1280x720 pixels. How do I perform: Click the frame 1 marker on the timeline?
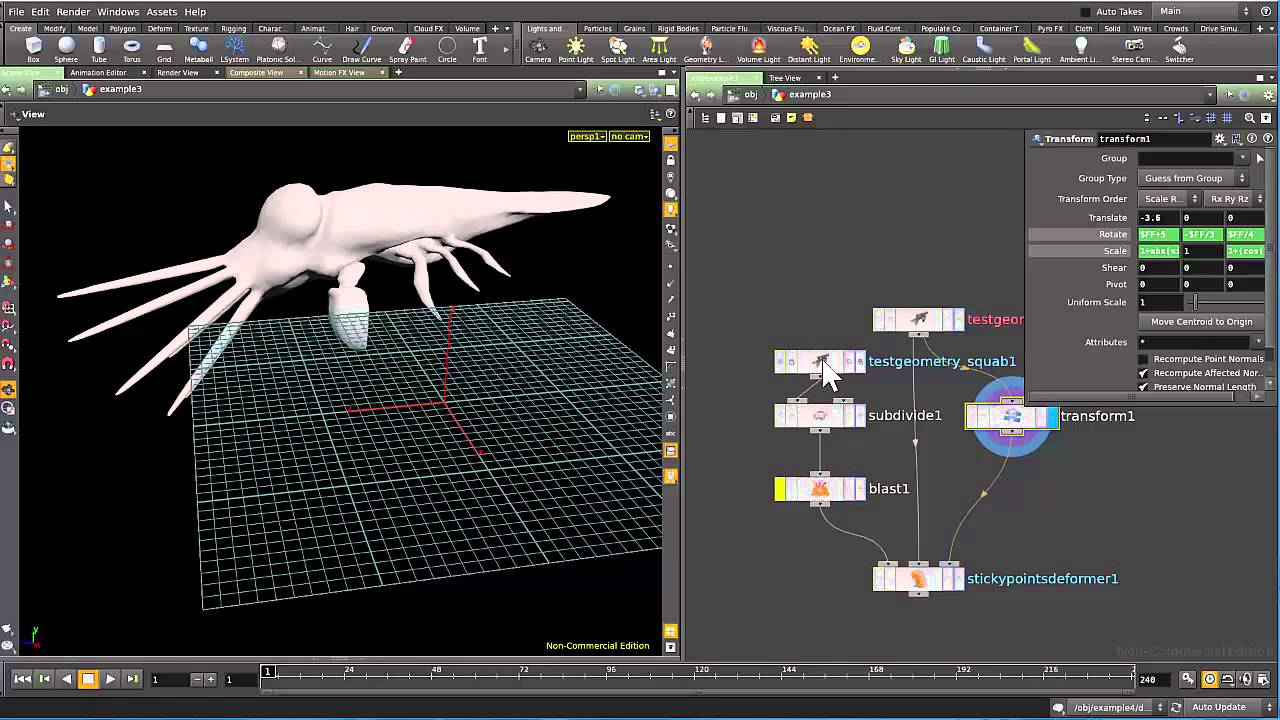[268, 672]
